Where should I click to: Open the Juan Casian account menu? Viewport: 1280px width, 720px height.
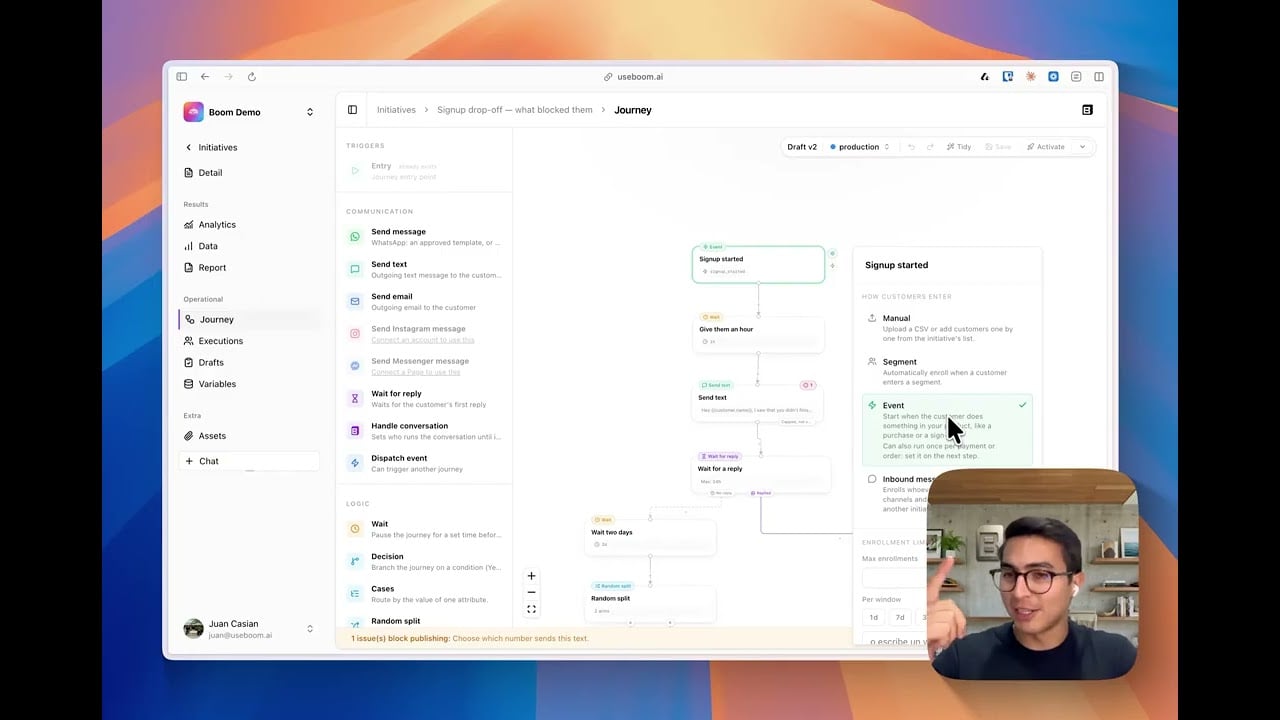pos(249,629)
